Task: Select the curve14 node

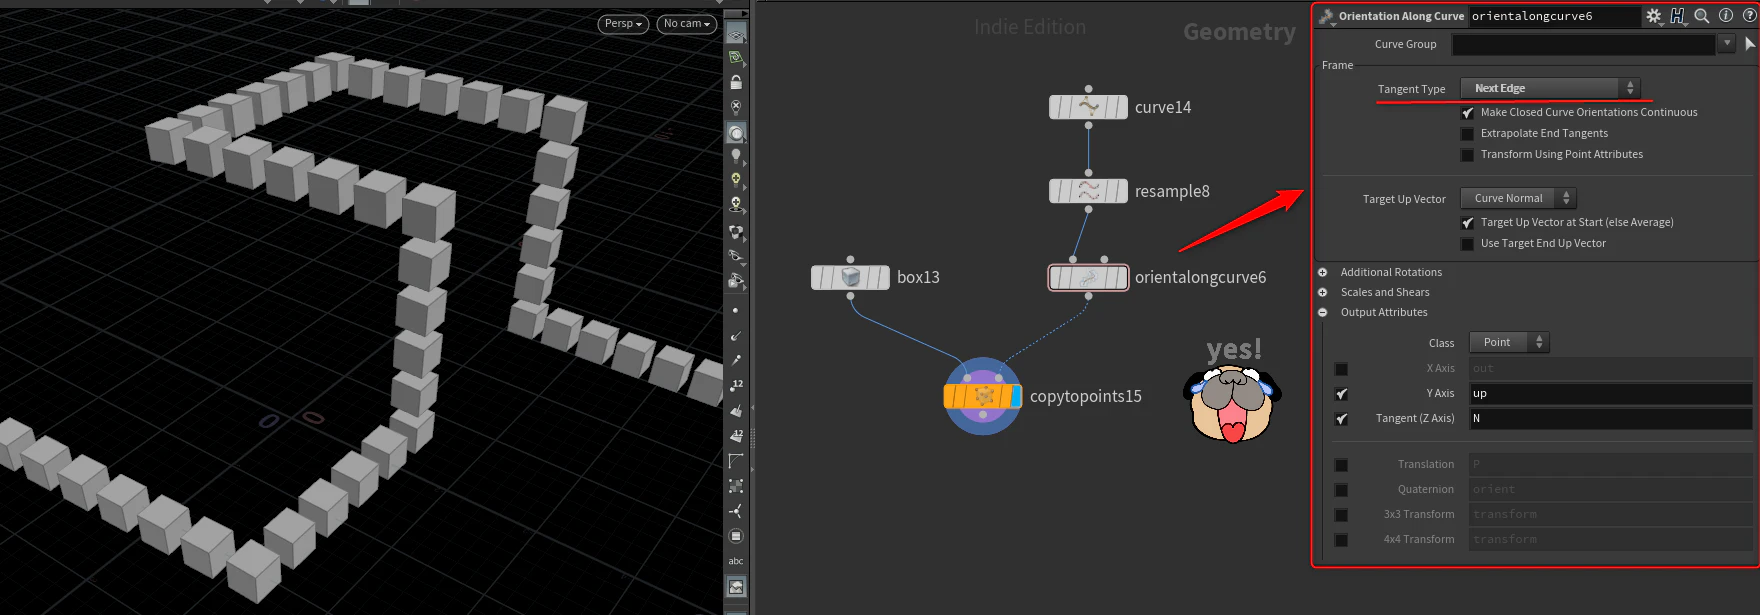Action: pyautogui.click(x=1089, y=107)
